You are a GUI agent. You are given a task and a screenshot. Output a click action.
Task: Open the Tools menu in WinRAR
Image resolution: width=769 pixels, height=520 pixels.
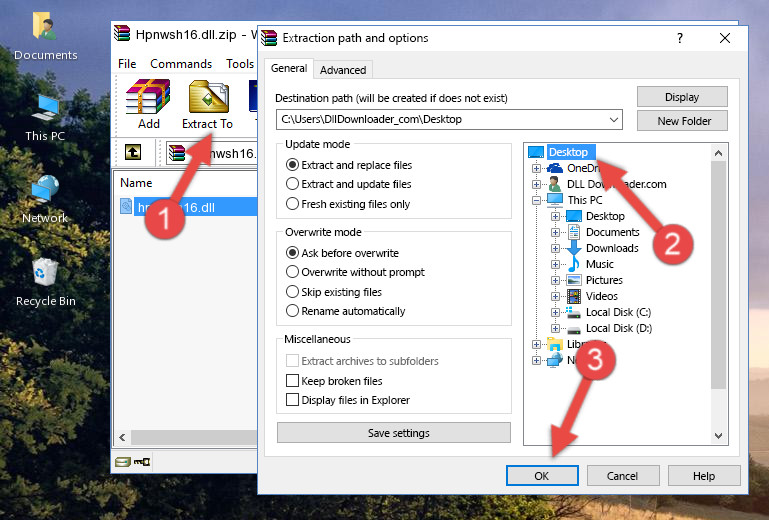click(240, 64)
